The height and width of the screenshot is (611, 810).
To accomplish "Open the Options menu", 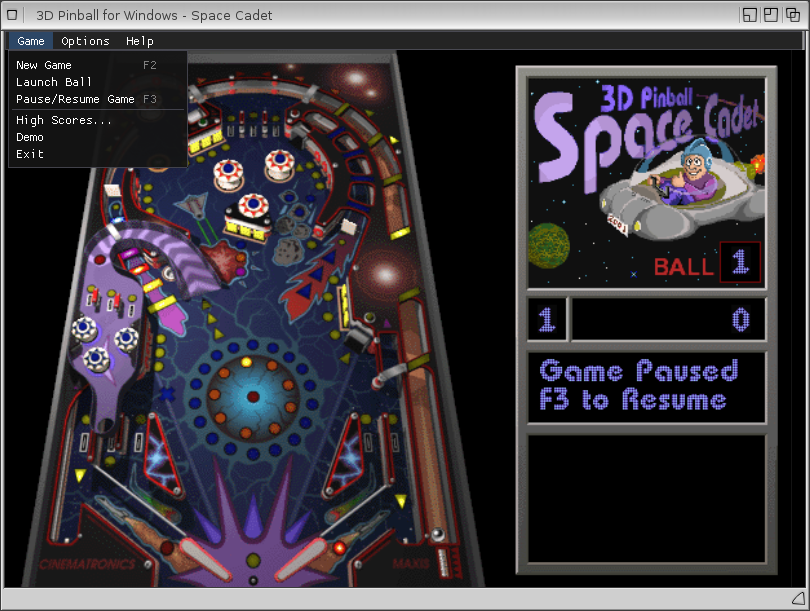I will [x=85, y=41].
